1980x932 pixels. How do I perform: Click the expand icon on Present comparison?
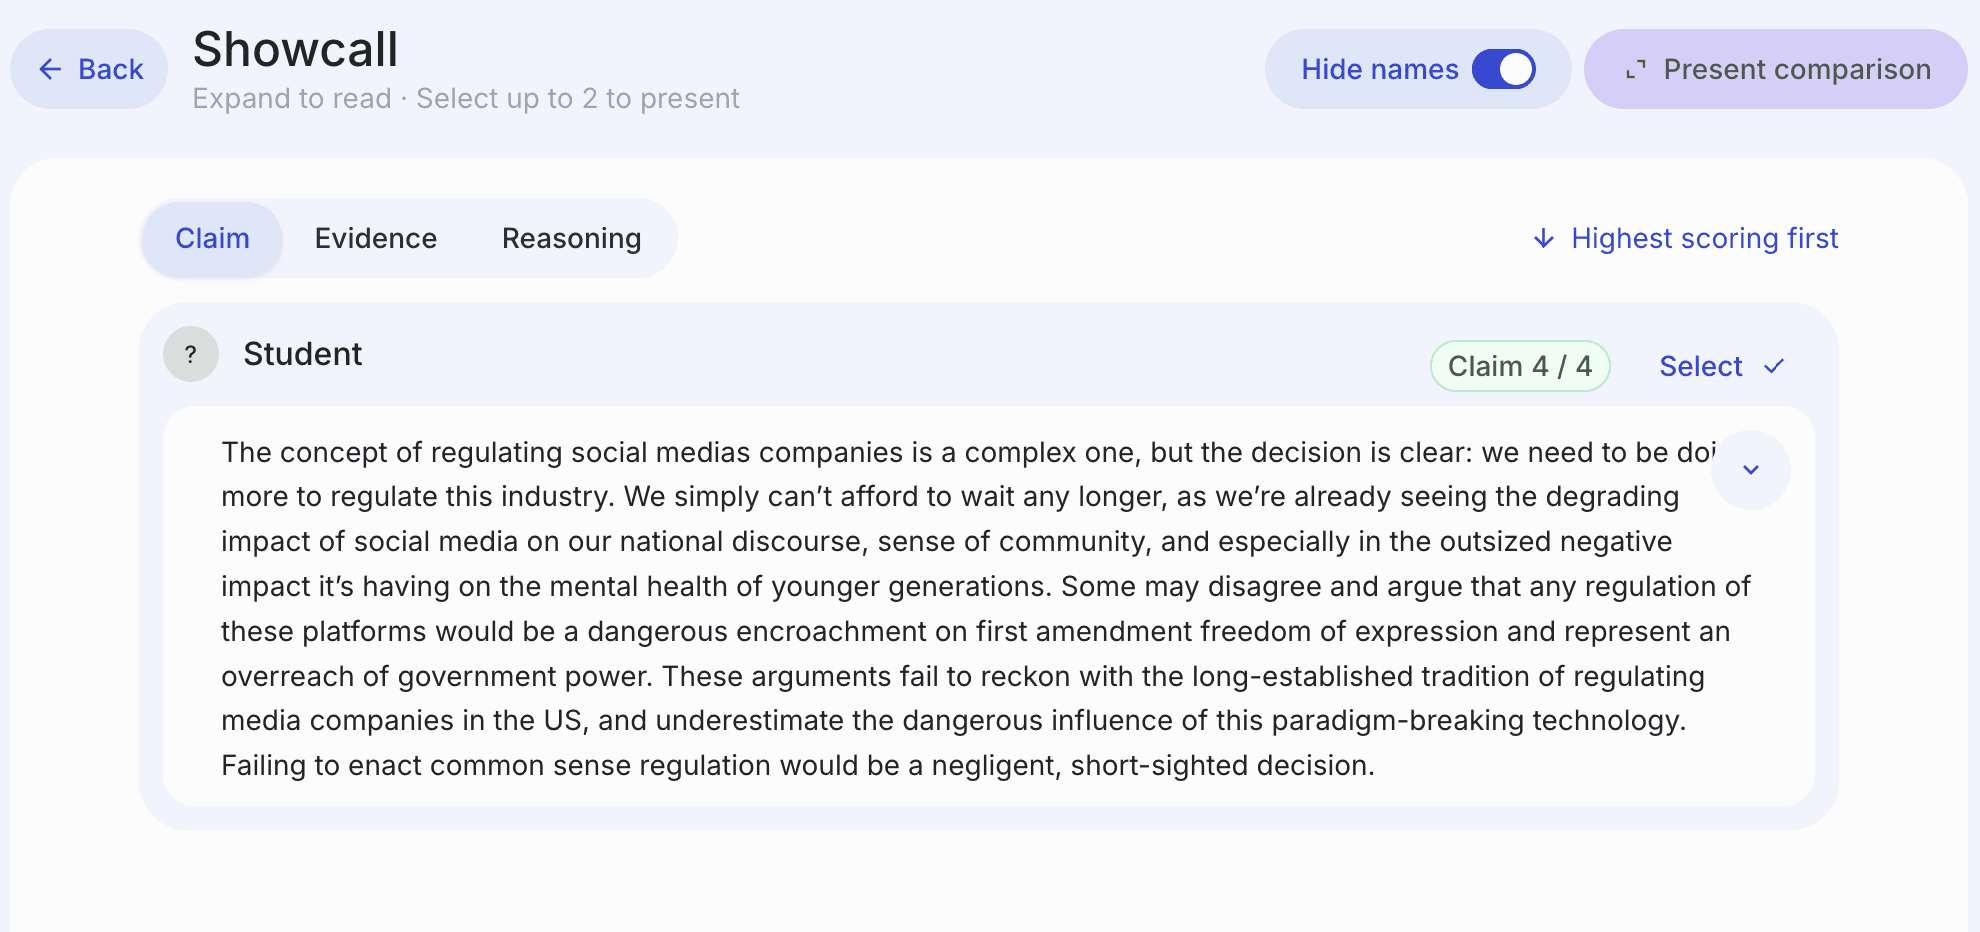[1636, 69]
